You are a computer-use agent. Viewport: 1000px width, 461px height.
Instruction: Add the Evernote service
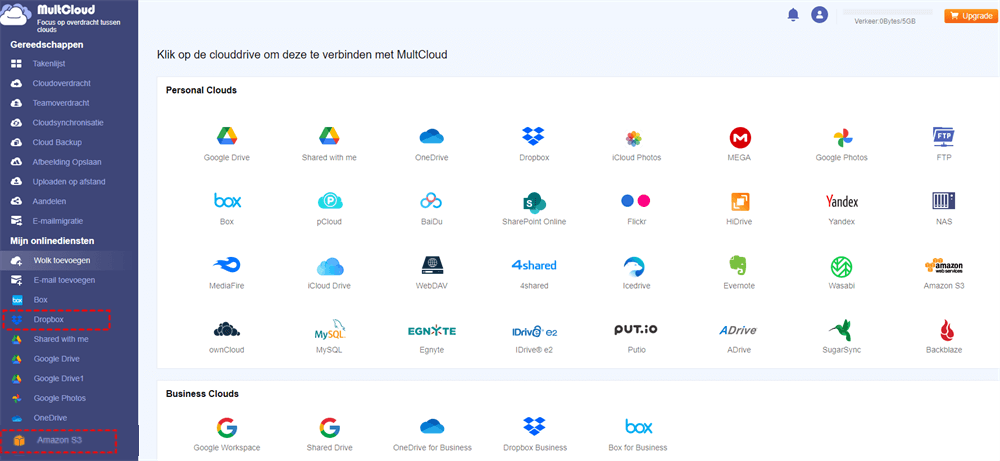pos(740,272)
